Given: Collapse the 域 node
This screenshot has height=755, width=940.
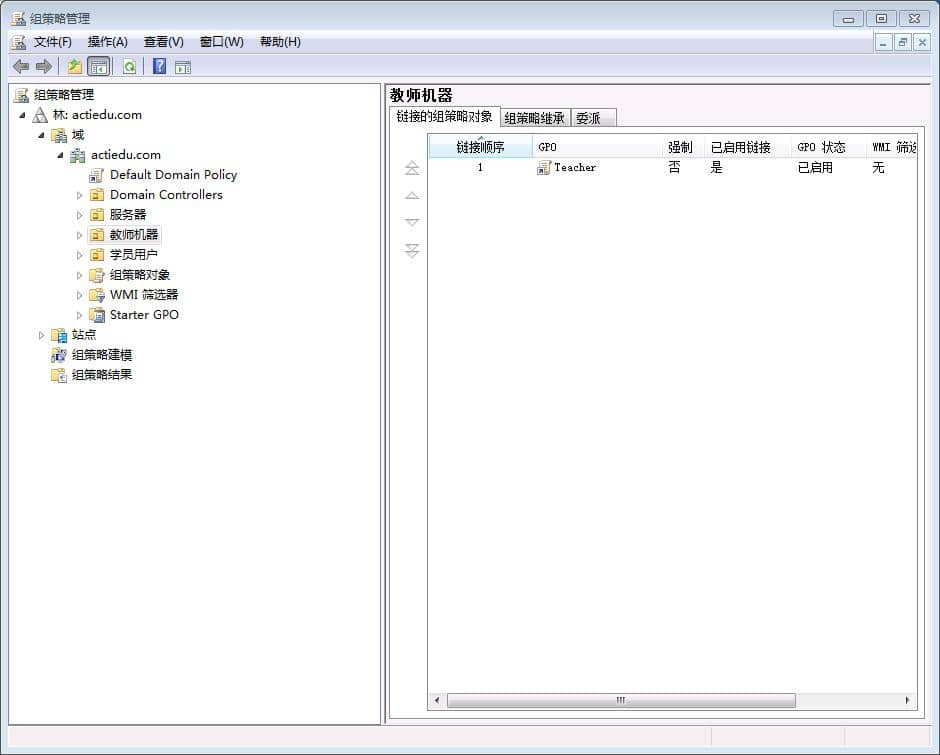Looking at the screenshot, I should 41,135.
